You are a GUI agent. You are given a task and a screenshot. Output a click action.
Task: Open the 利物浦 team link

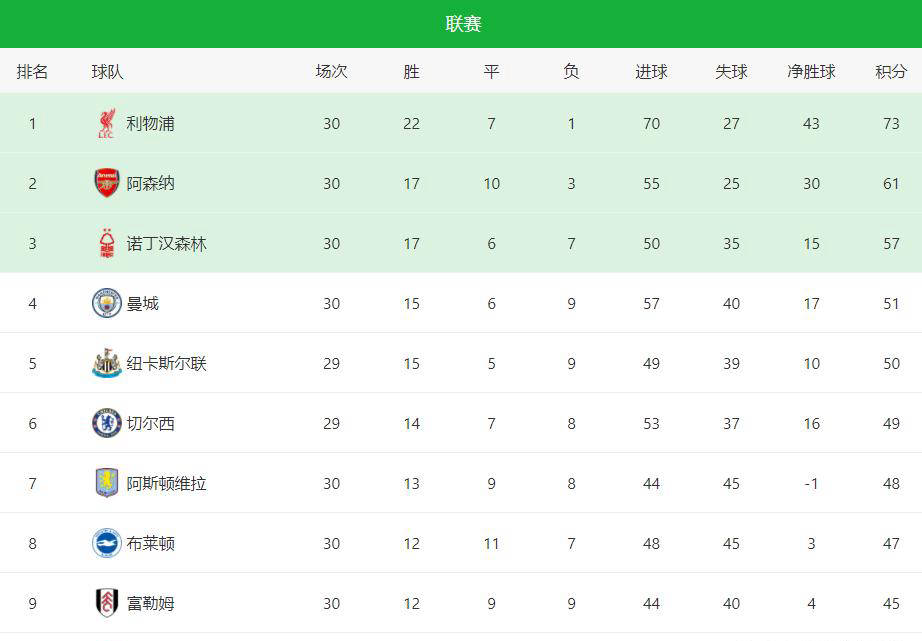click(150, 124)
